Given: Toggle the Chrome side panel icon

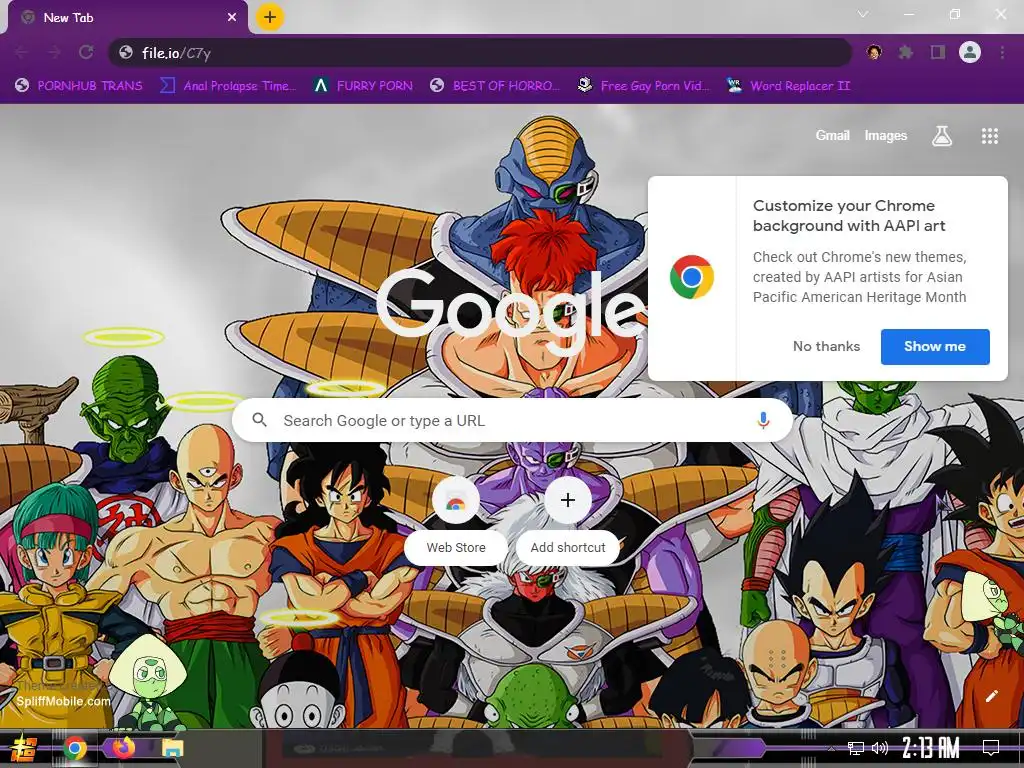Looking at the screenshot, I should pos(938,52).
